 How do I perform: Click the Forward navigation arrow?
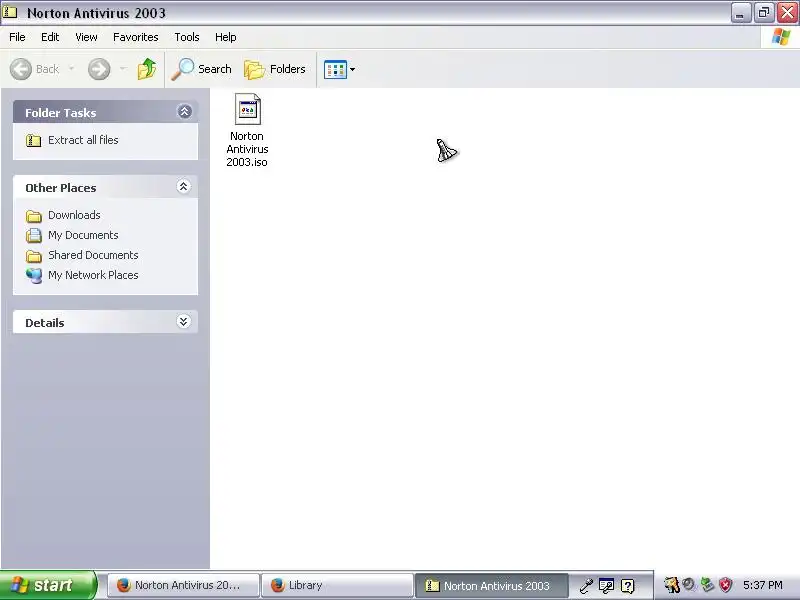(99, 69)
